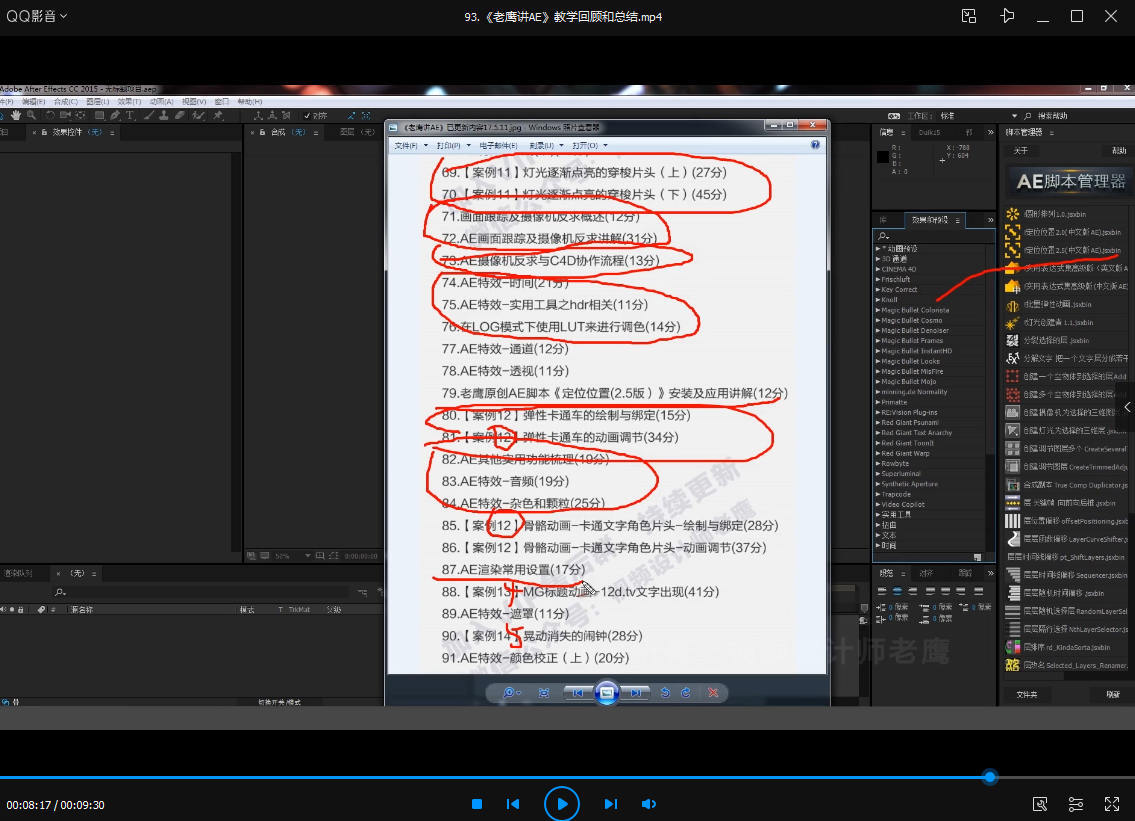Expand the side playlist panel arrow
The image size is (1135, 821).
tap(1128, 407)
